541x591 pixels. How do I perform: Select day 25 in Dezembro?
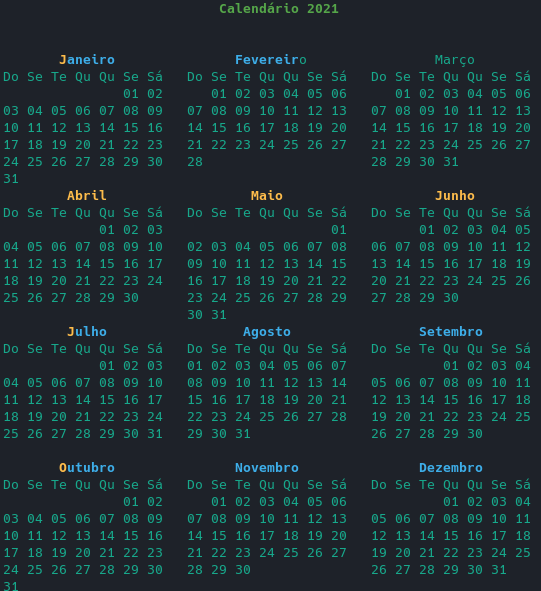pos(523,553)
